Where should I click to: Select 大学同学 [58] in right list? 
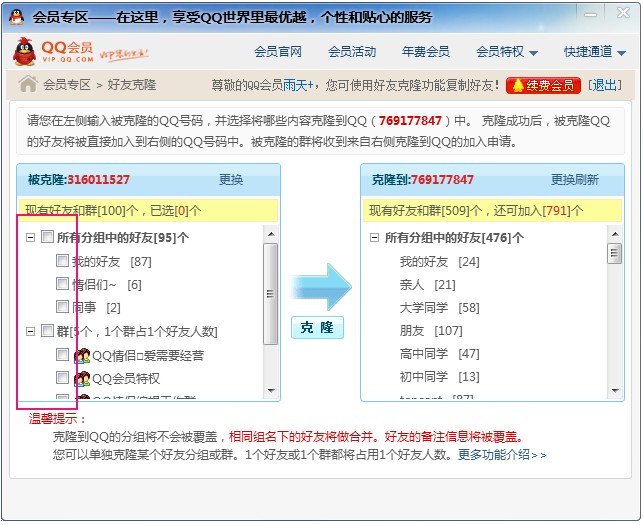point(440,308)
